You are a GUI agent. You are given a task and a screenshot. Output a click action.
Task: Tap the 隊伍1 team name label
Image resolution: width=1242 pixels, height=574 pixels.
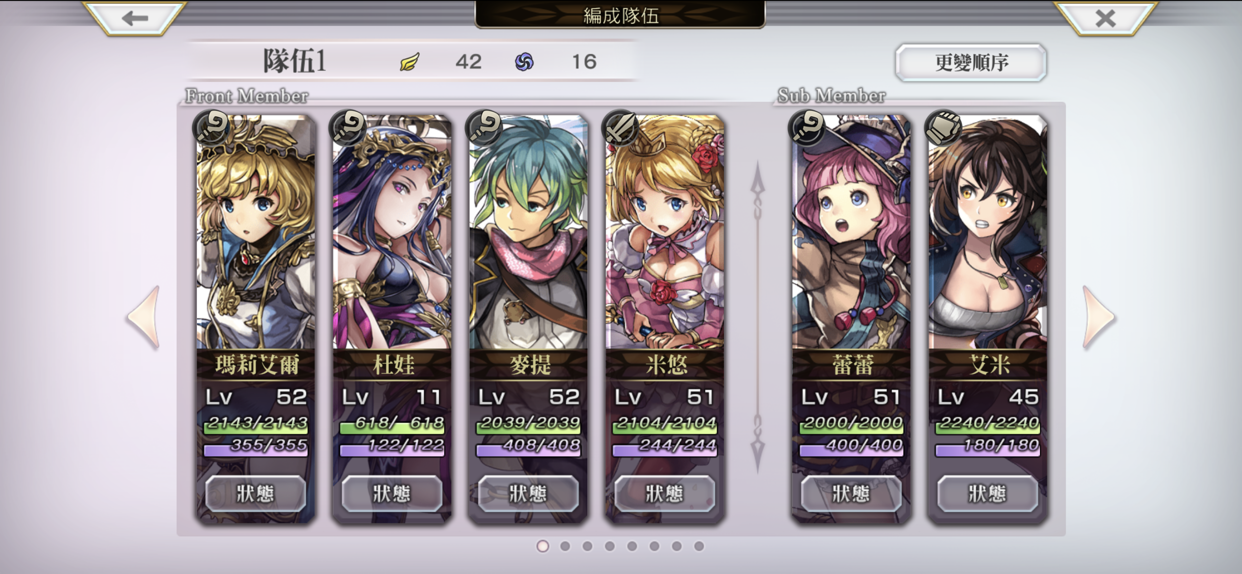[295, 61]
